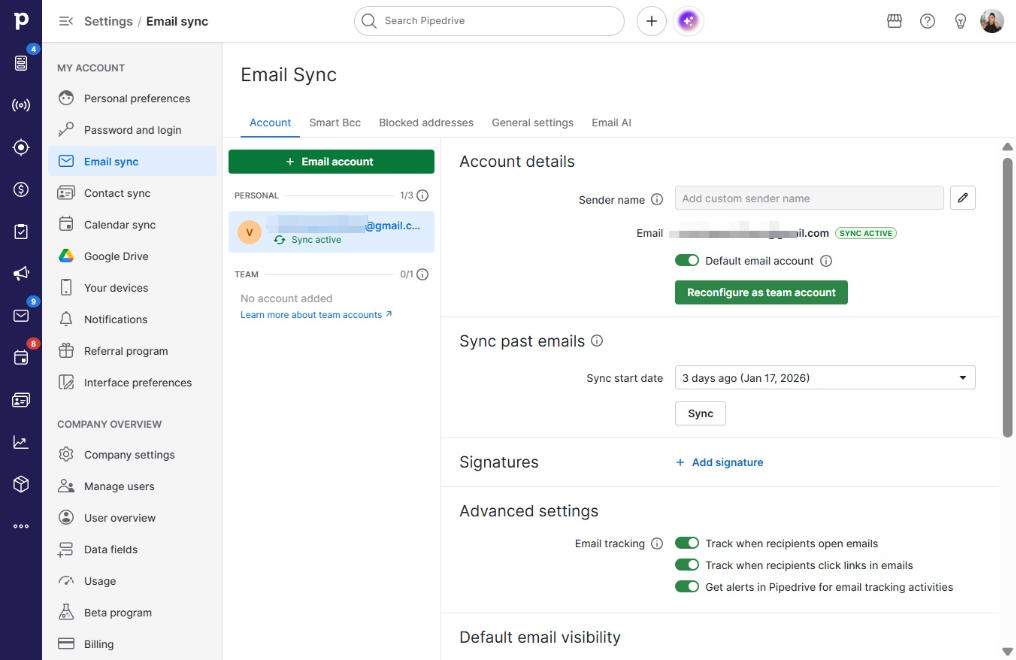Open the radar signal icon in left rail
Viewport: 1016px width, 660px height.
[x=21, y=105]
